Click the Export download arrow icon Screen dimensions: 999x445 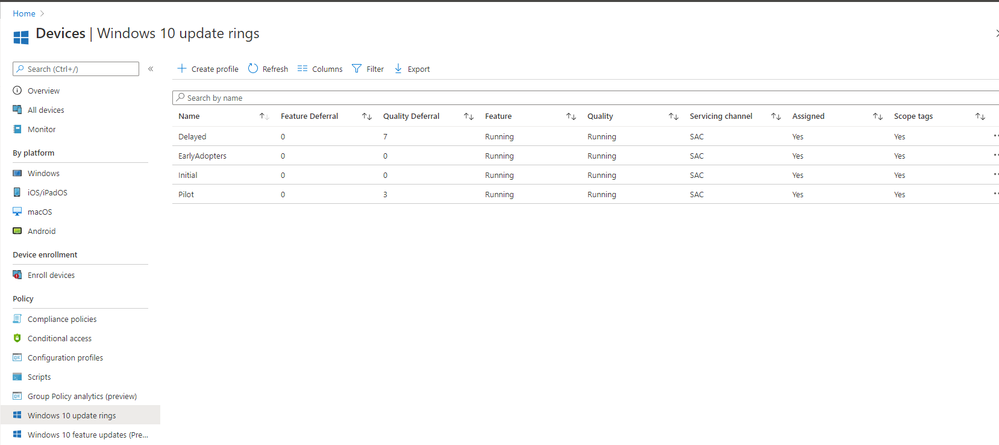pos(398,68)
